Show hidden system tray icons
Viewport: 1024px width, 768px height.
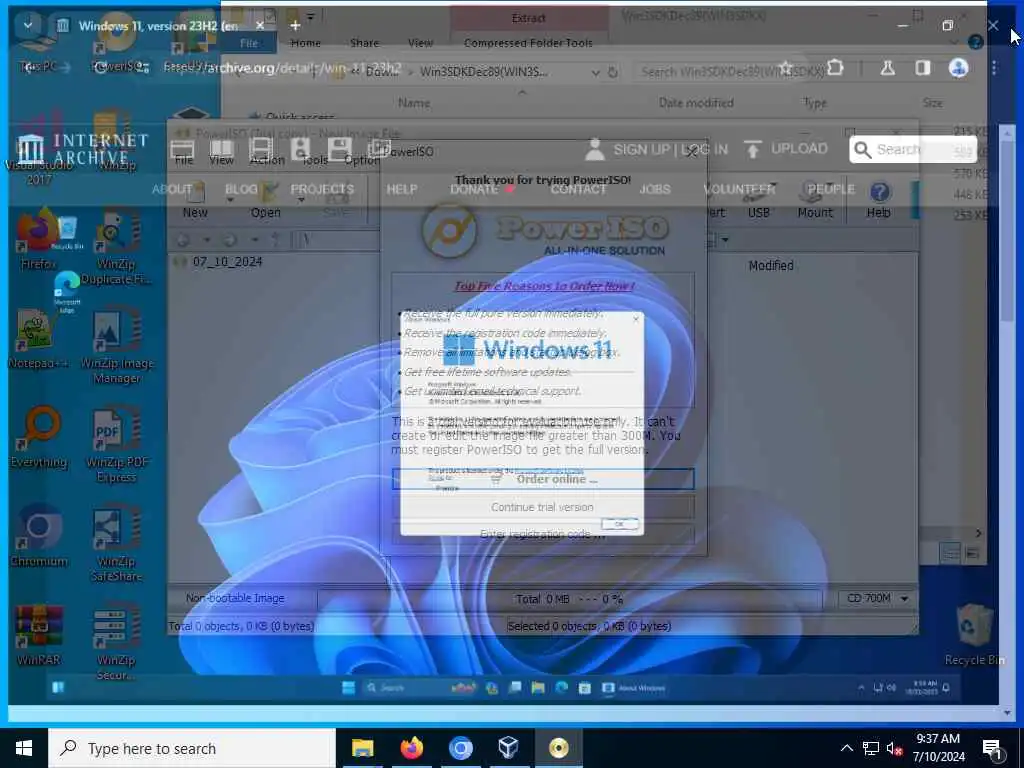(846, 748)
